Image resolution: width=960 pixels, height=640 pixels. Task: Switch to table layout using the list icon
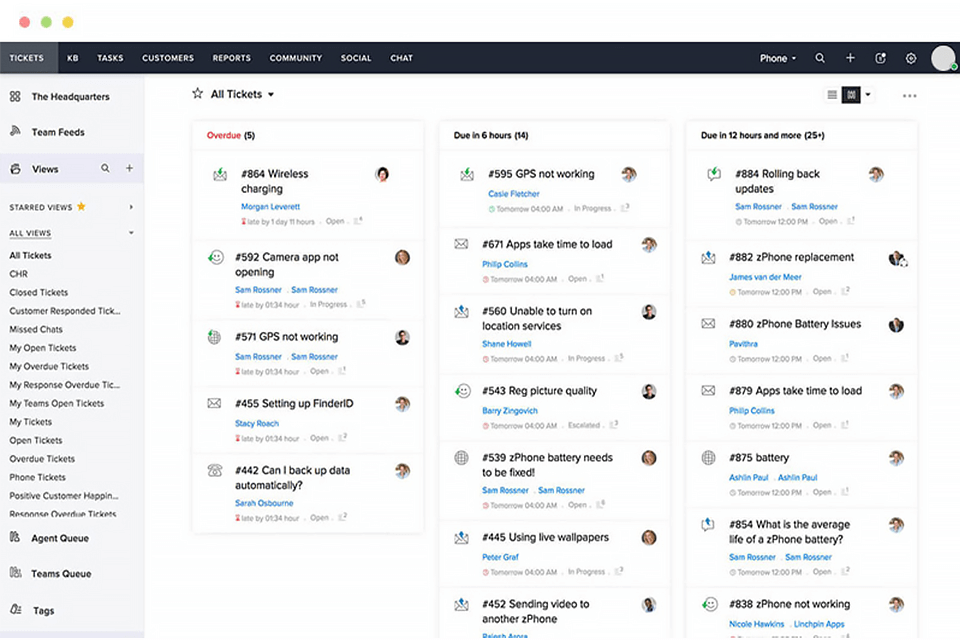pyautogui.click(x=831, y=94)
